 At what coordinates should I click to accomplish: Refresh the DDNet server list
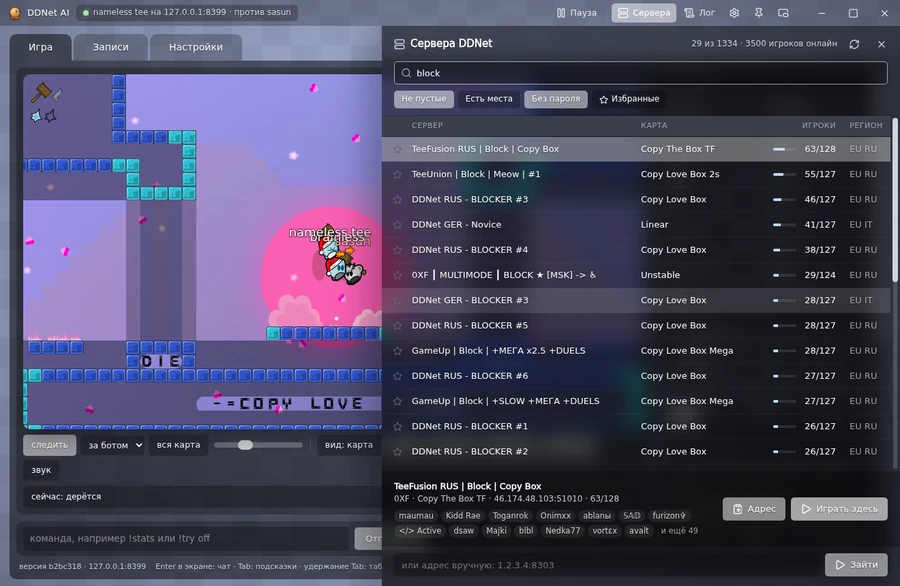coord(854,44)
